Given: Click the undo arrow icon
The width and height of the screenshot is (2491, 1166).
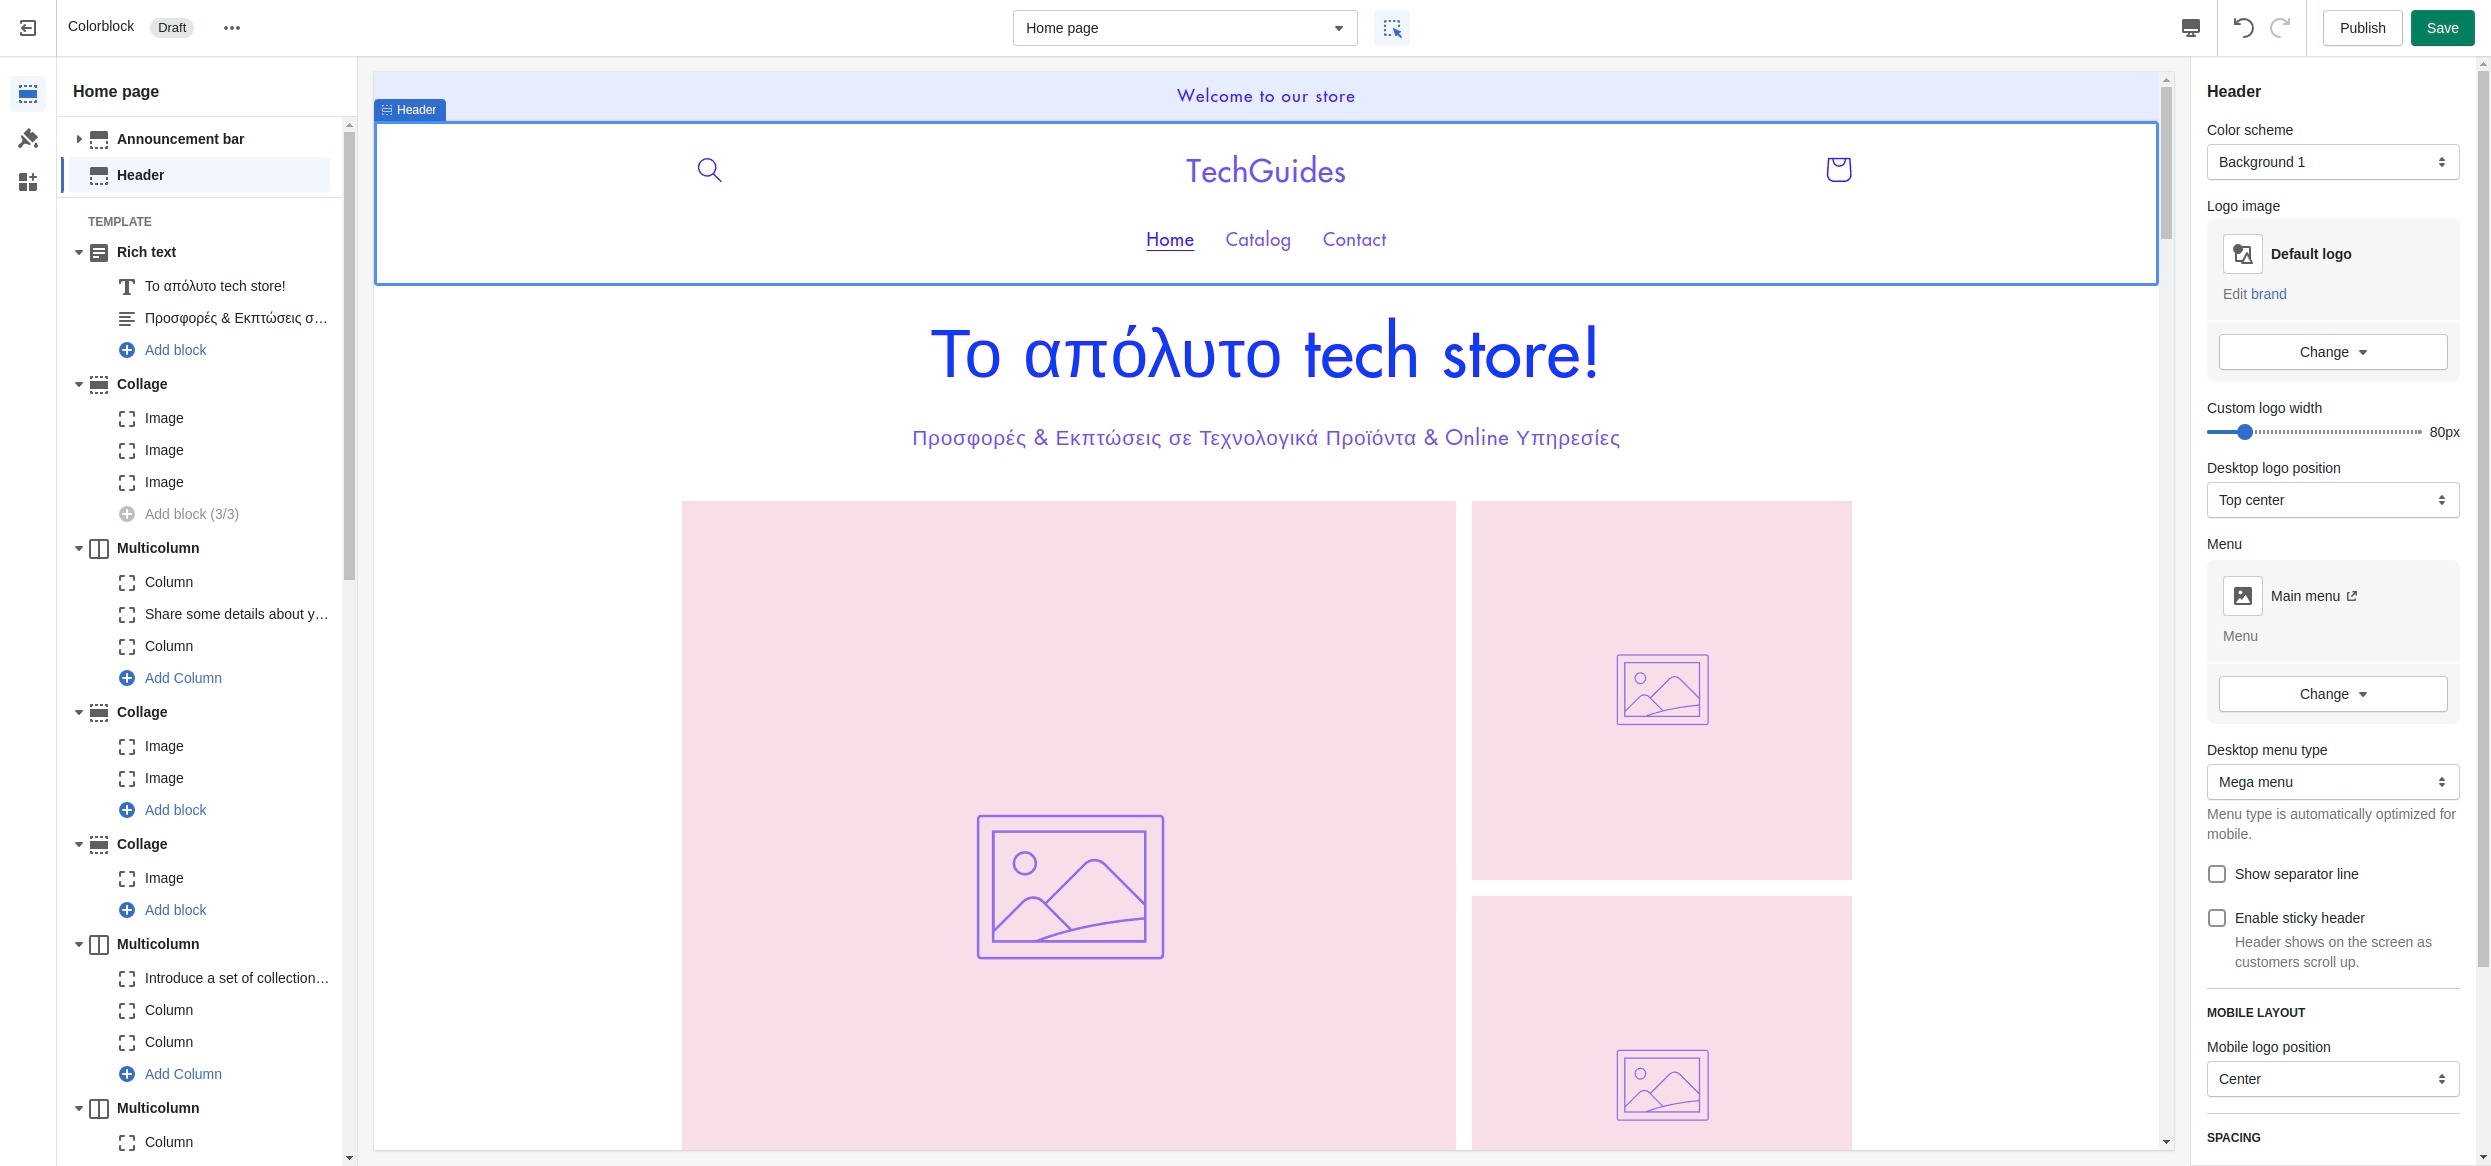Looking at the screenshot, I should (2243, 28).
